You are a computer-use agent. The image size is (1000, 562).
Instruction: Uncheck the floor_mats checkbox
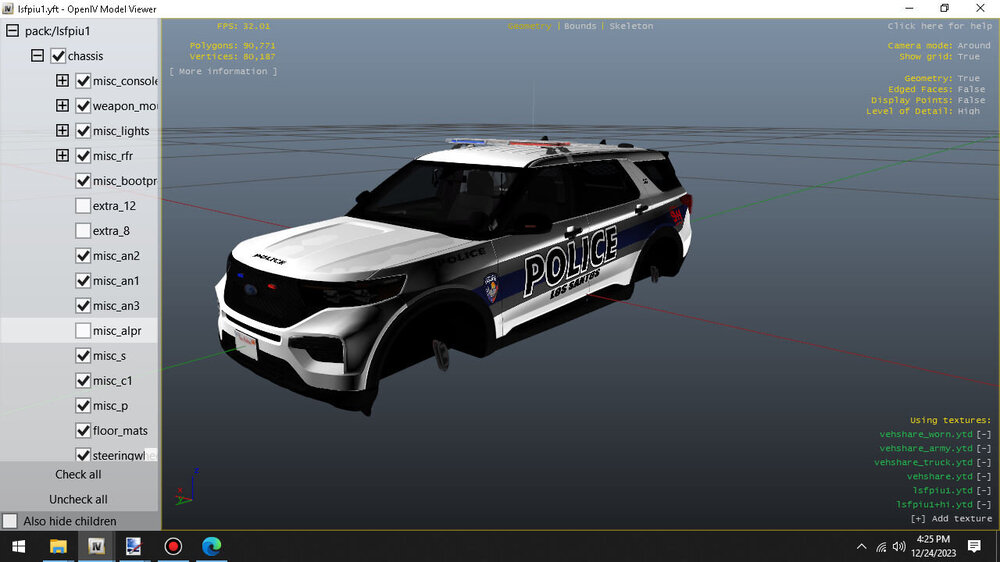click(x=83, y=431)
